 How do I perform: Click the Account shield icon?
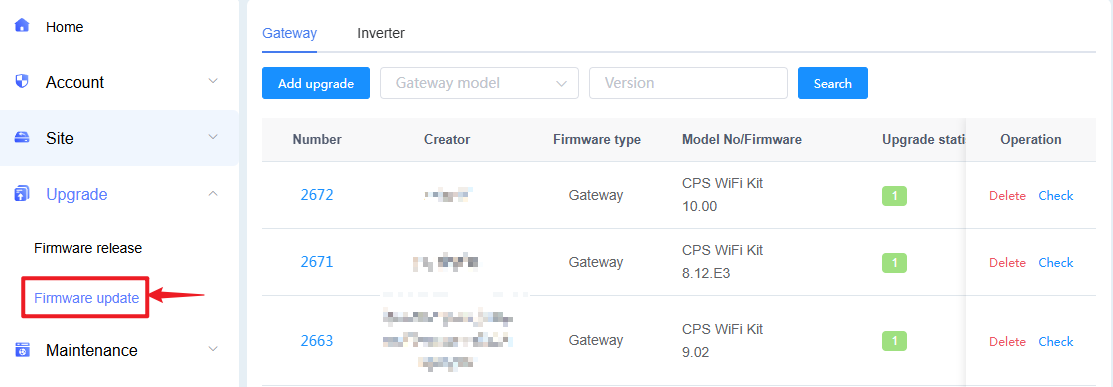point(22,81)
